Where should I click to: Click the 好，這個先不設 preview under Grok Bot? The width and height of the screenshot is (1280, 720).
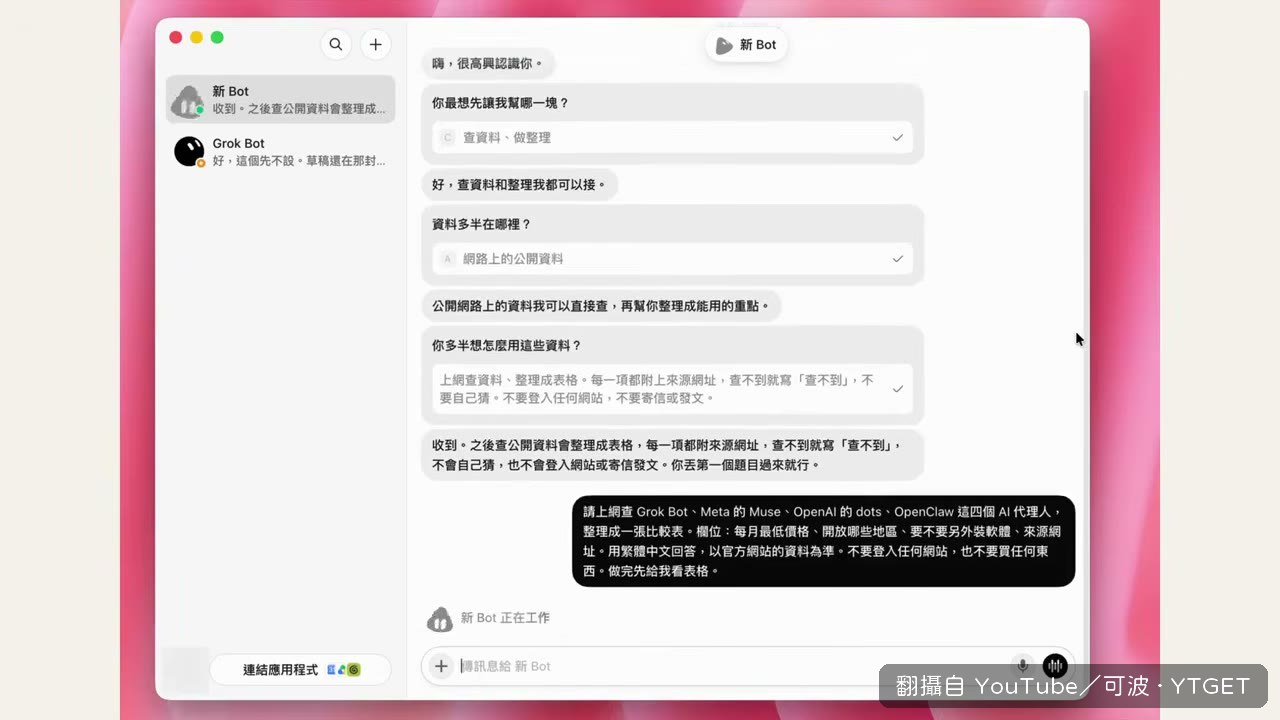299,161
